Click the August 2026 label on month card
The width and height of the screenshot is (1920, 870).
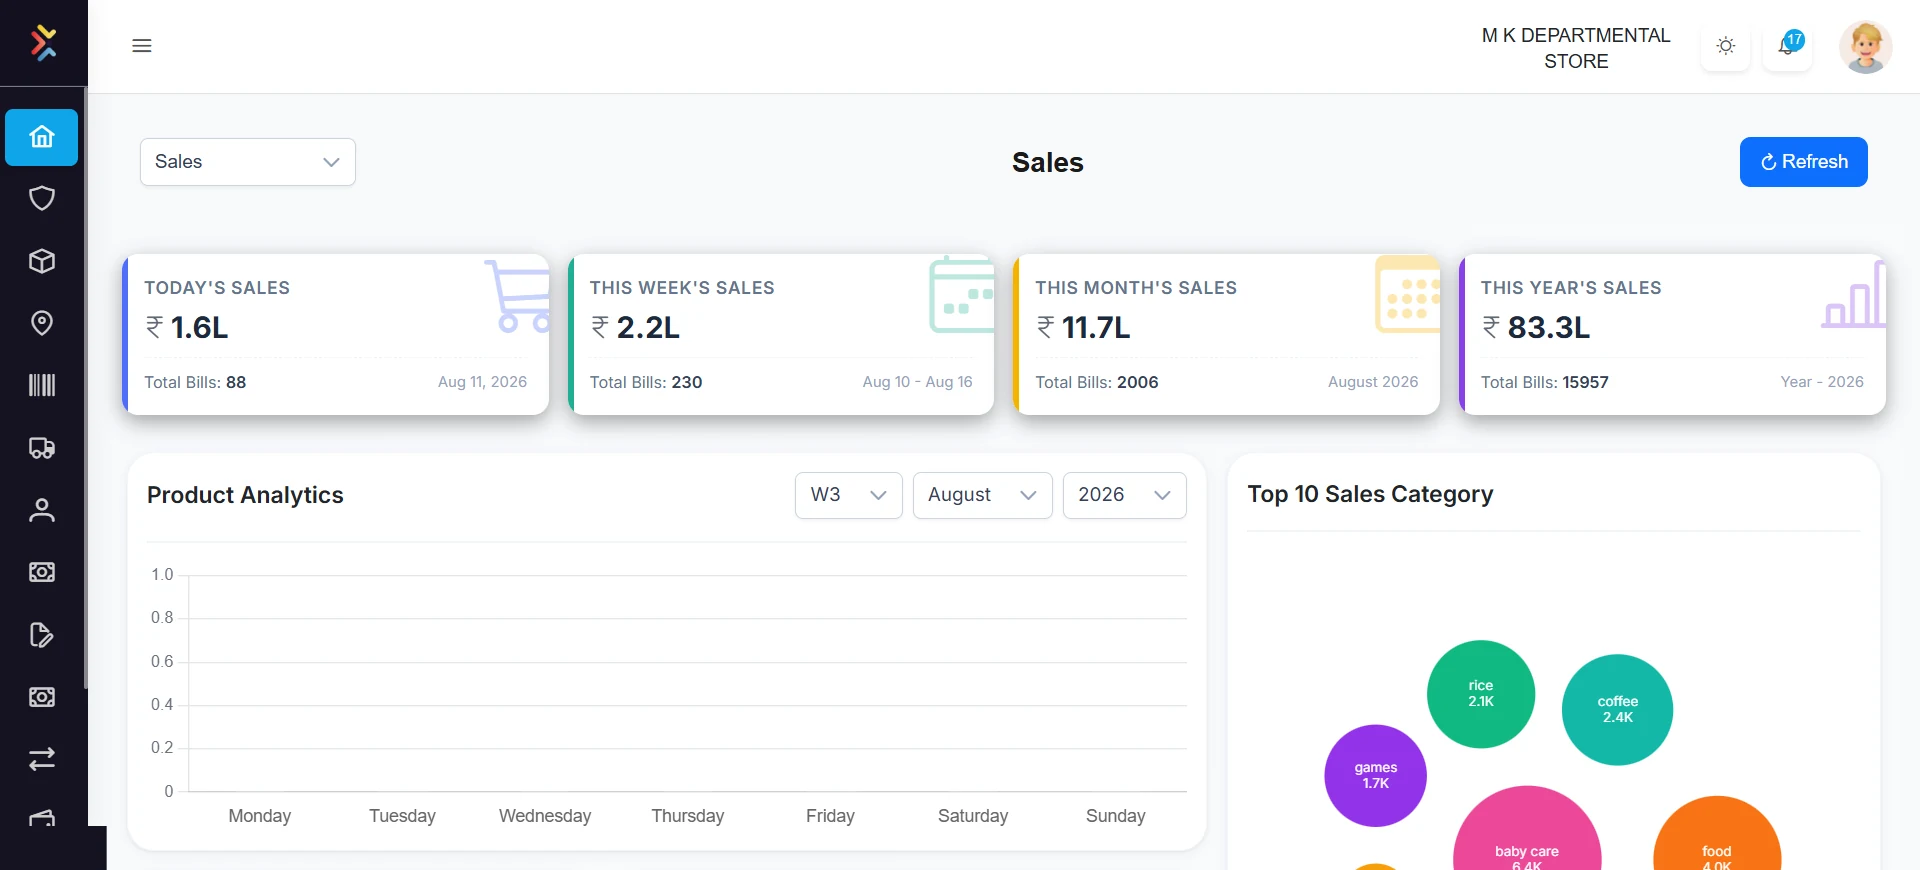point(1373,382)
